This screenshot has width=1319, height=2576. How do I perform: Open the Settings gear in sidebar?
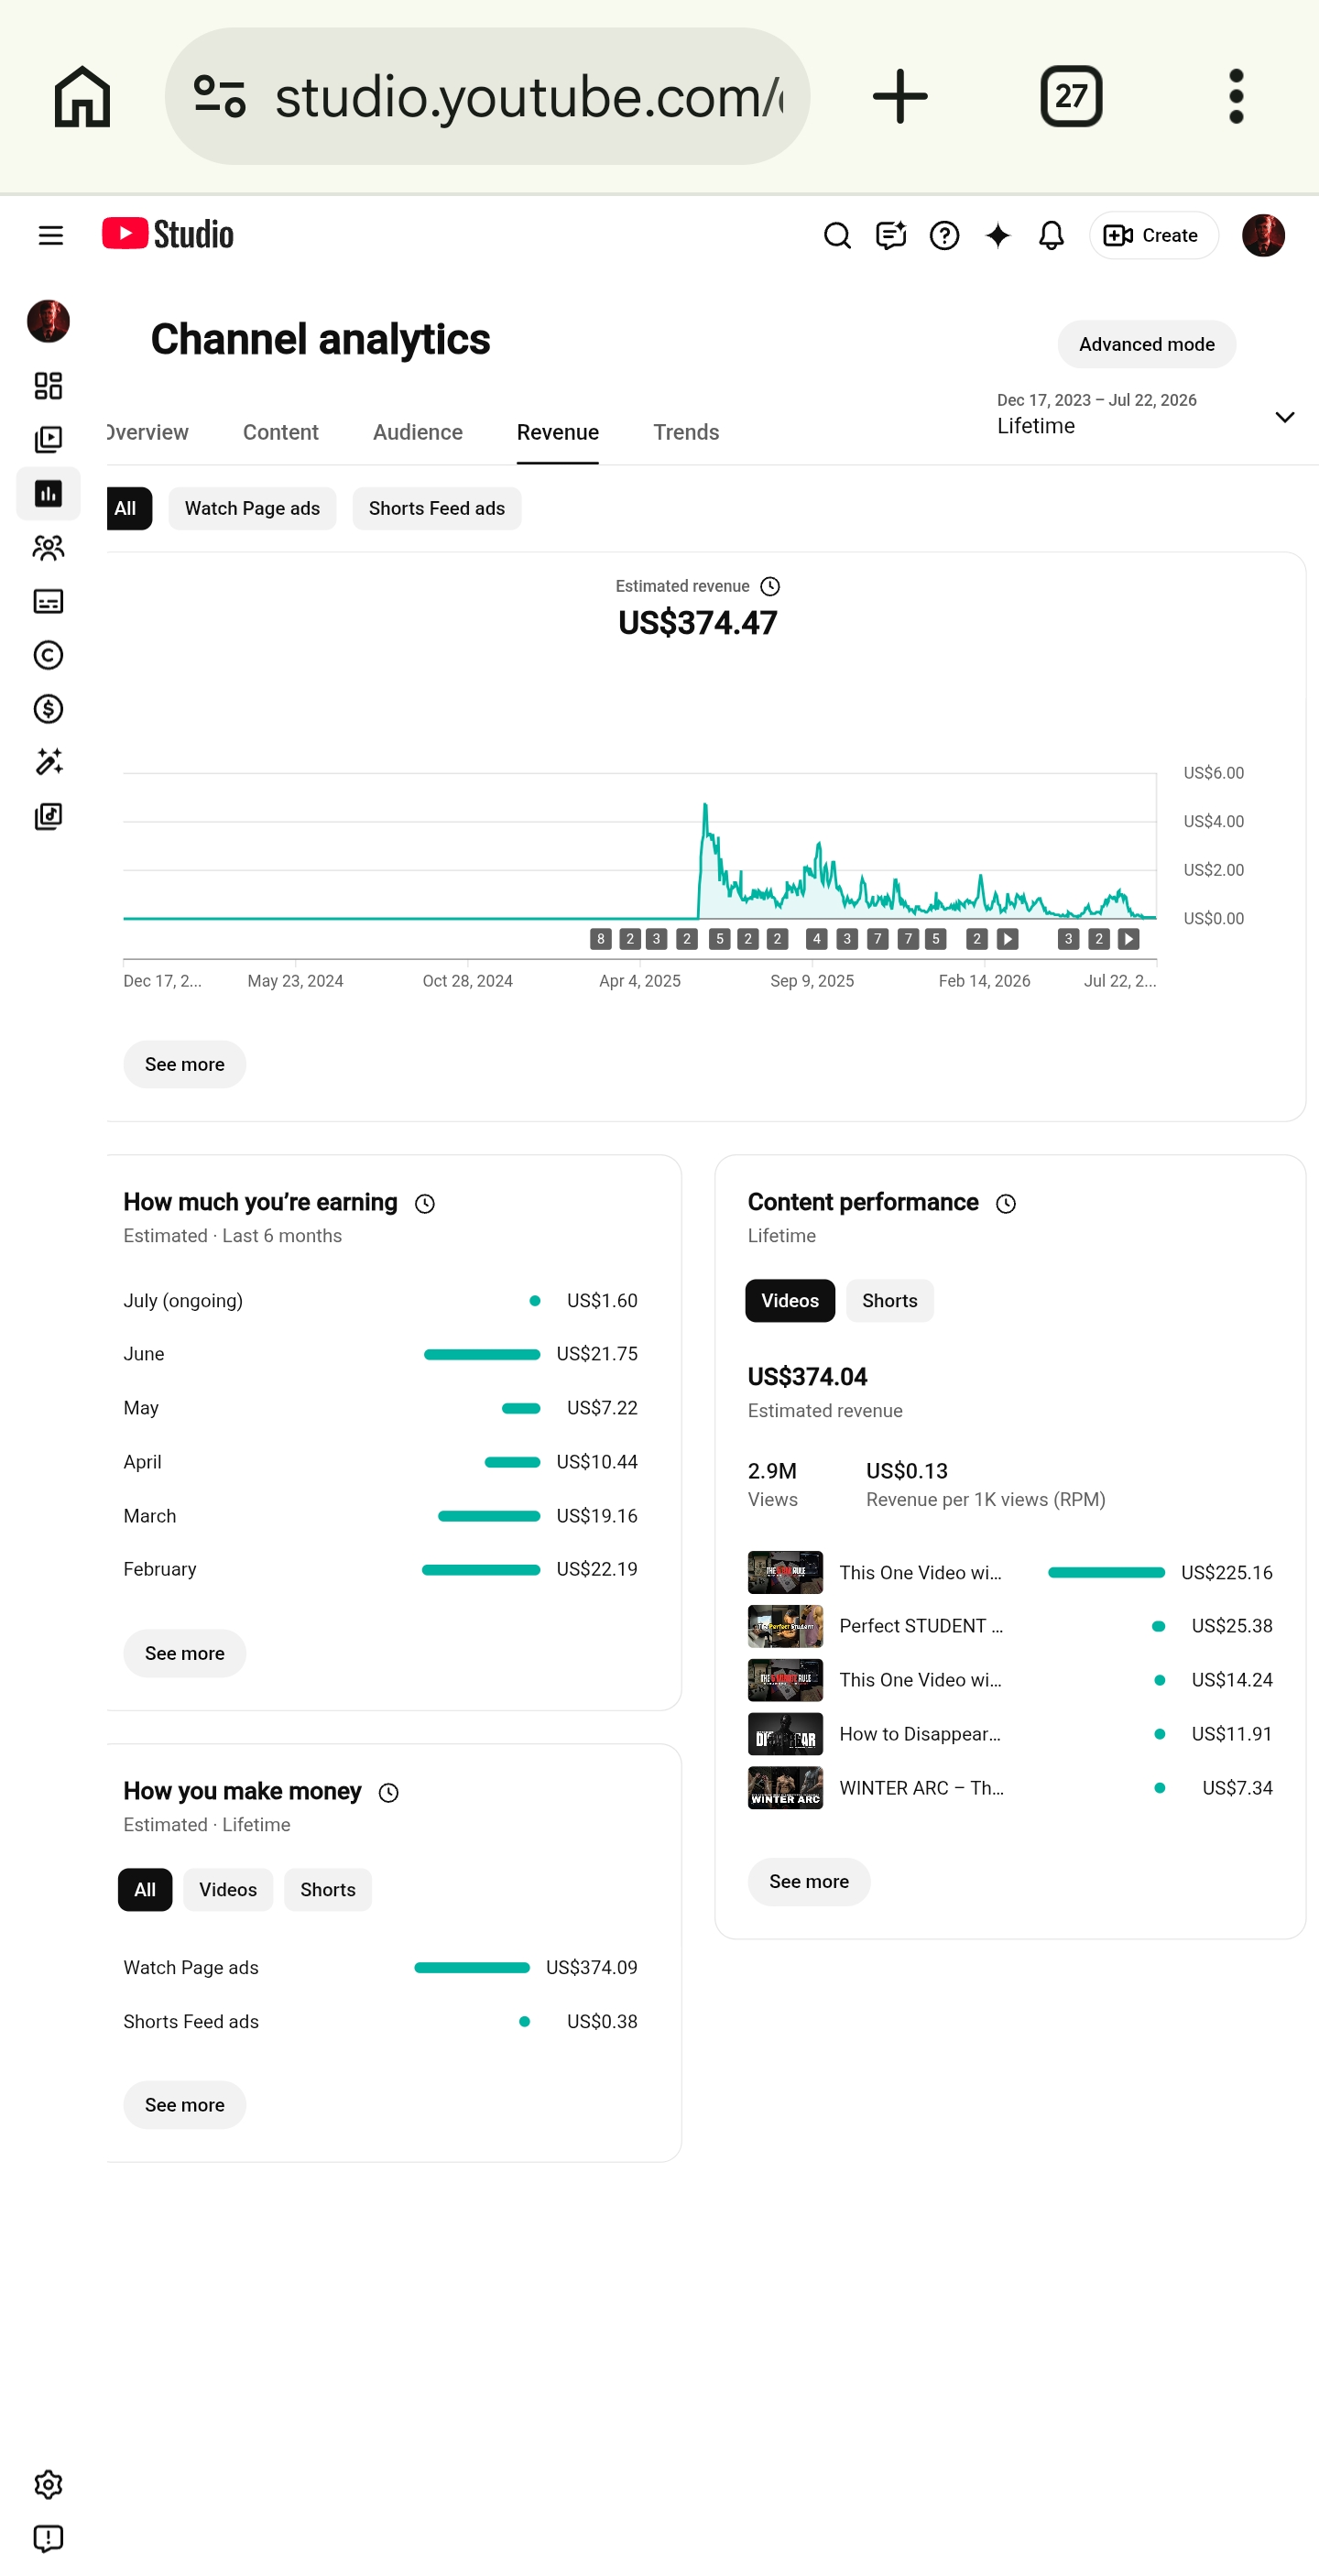point(48,2485)
